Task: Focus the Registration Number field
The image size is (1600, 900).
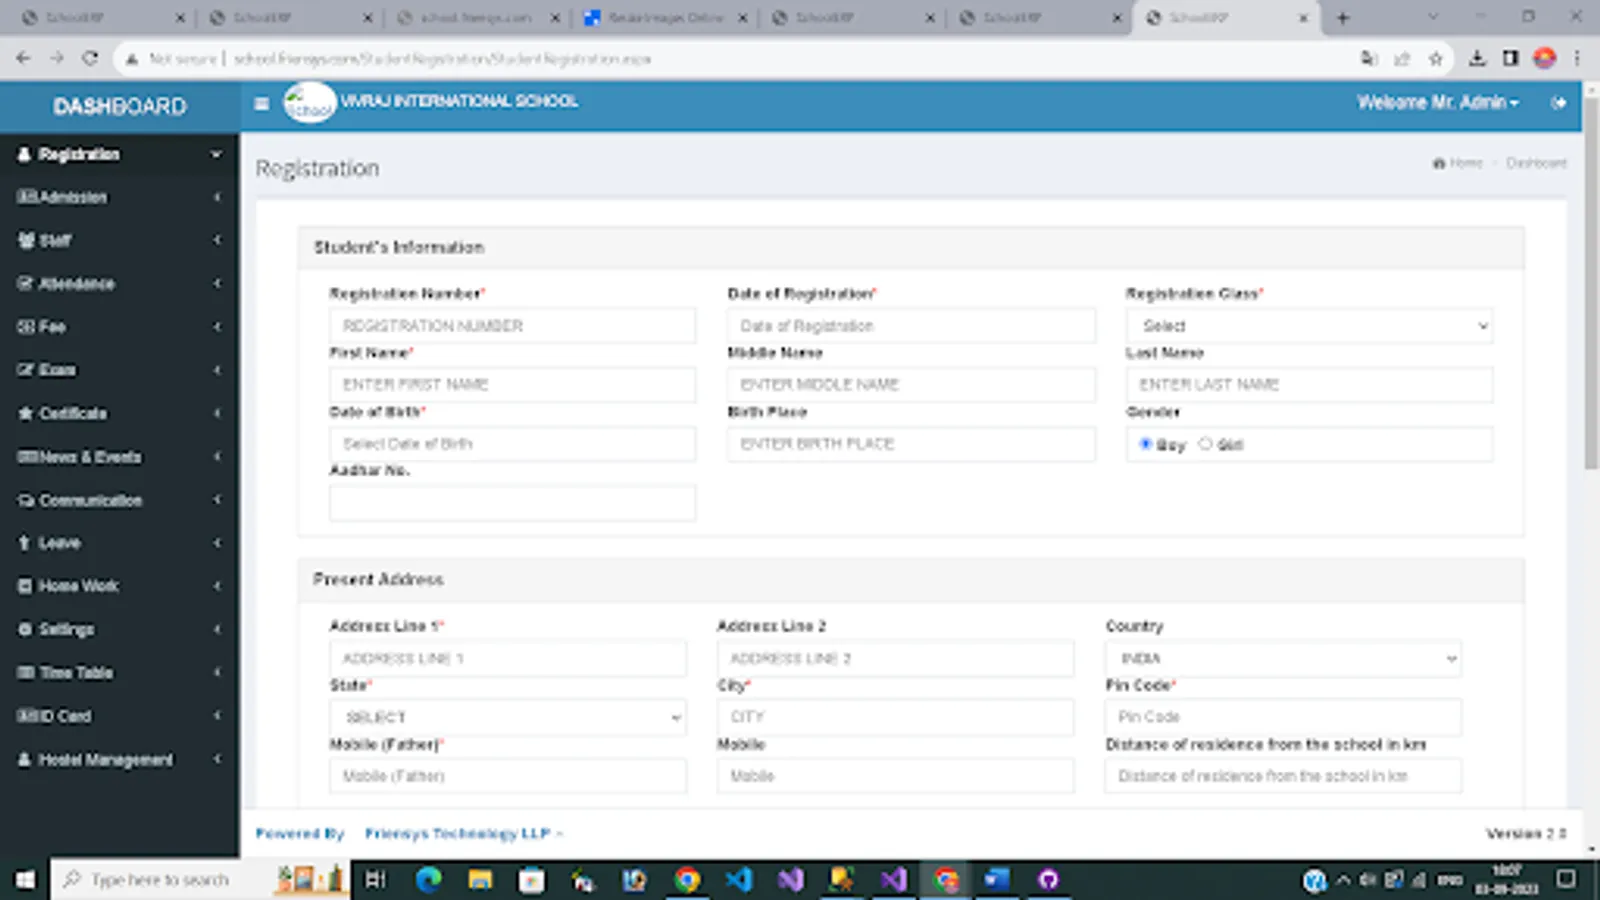Action: 512,326
